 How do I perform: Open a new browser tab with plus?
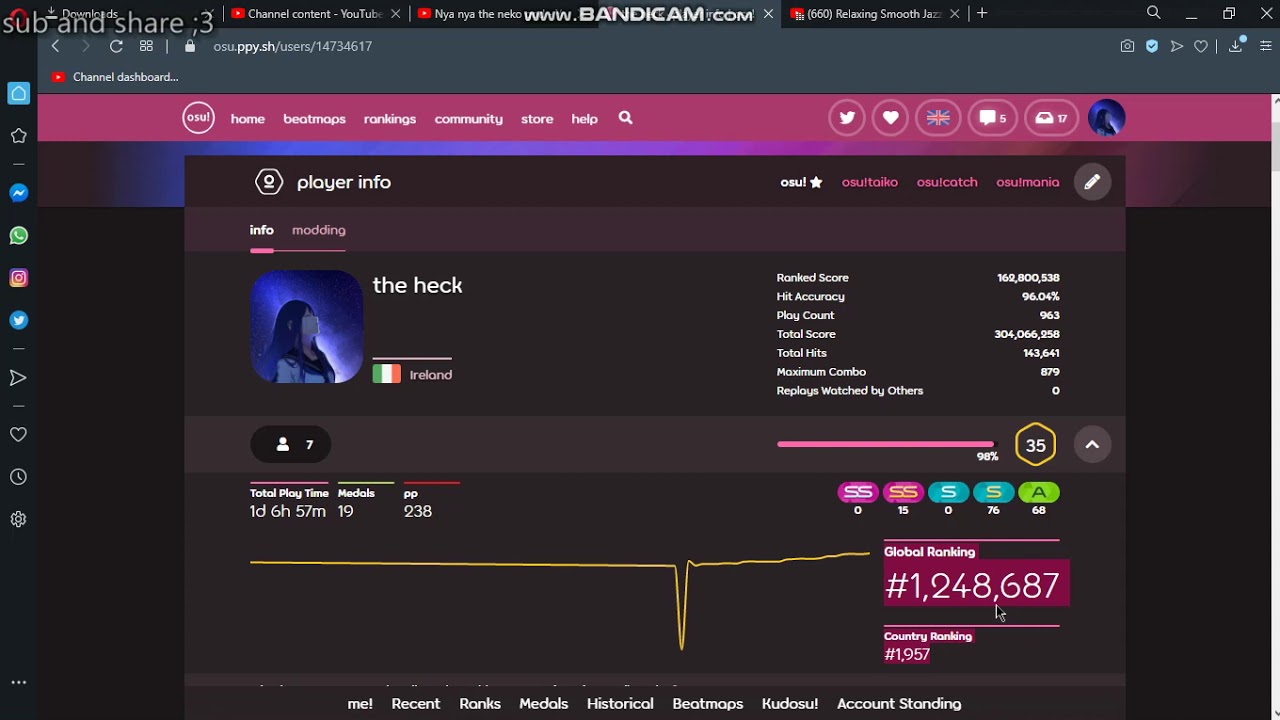[982, 13]
